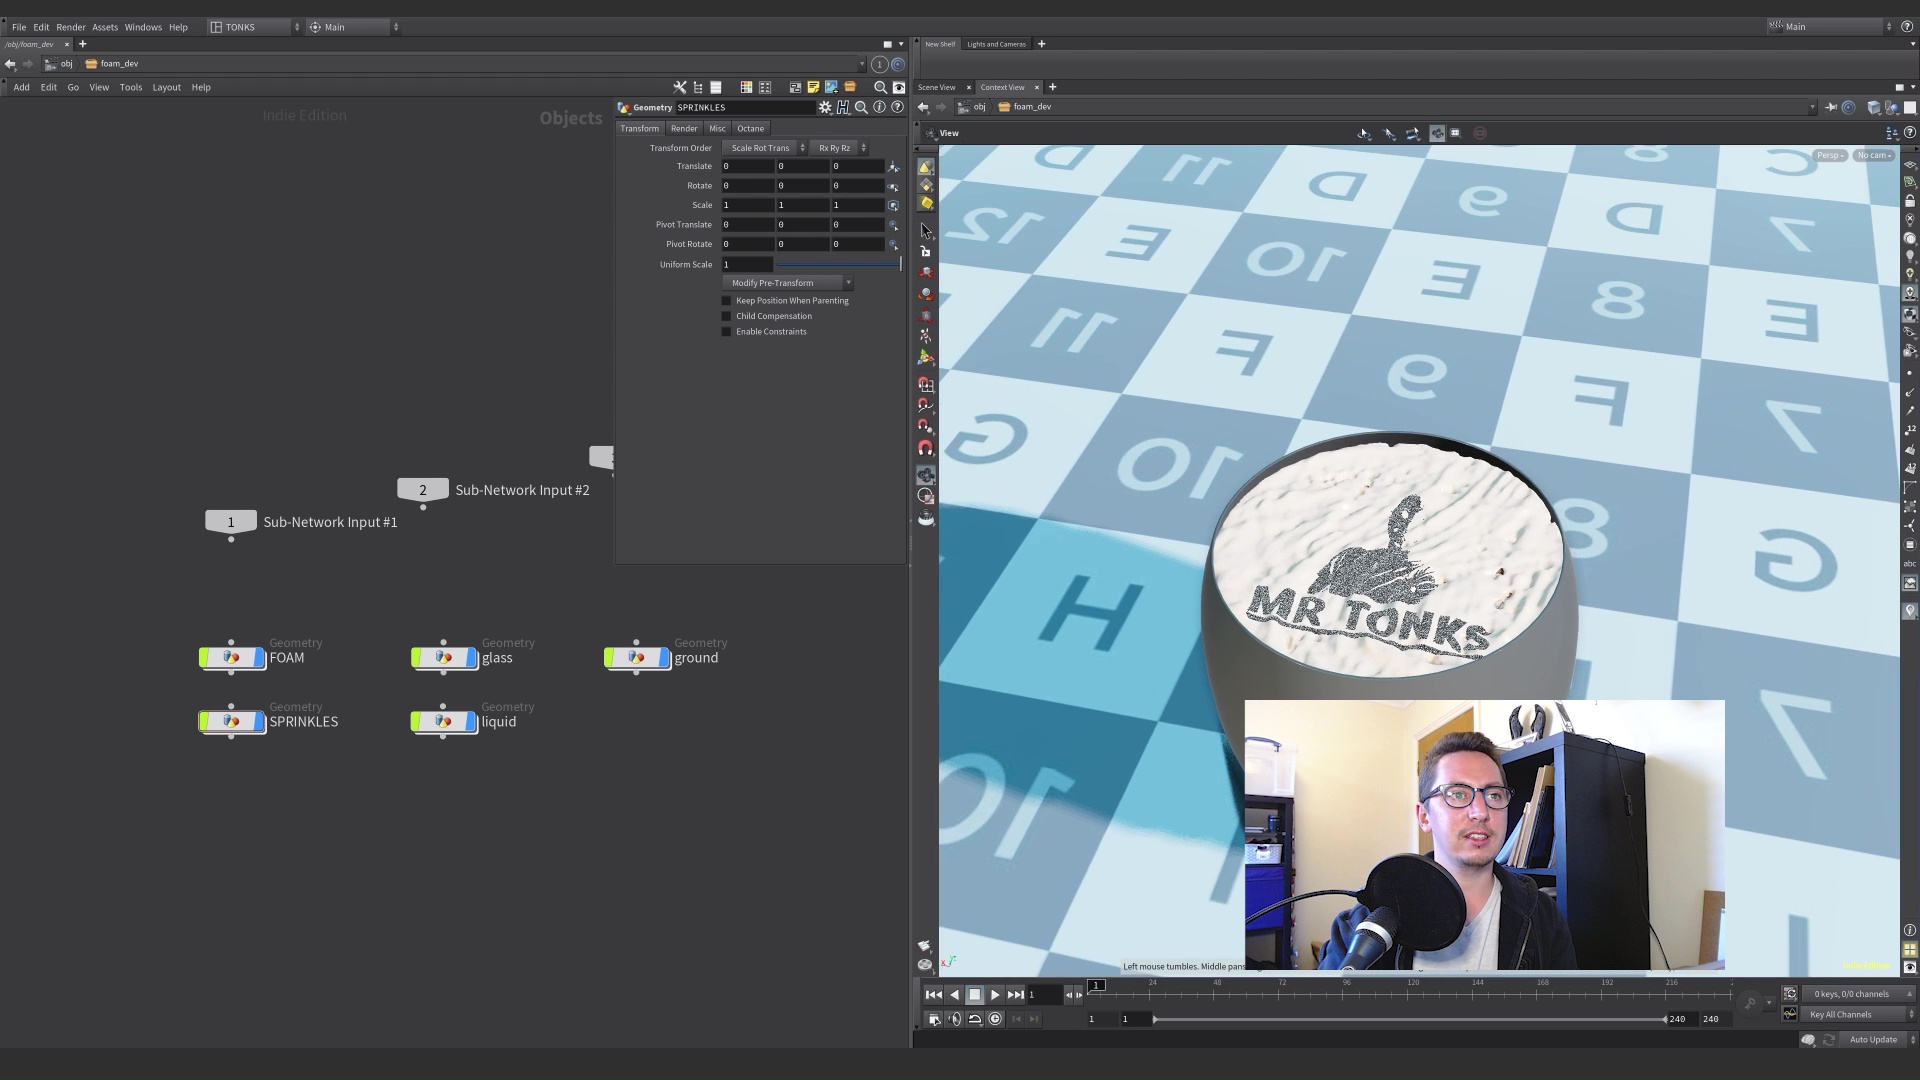
Task: Open Transform Order Scale Rot Trans dropdown
Action: (x=766, y=148)
